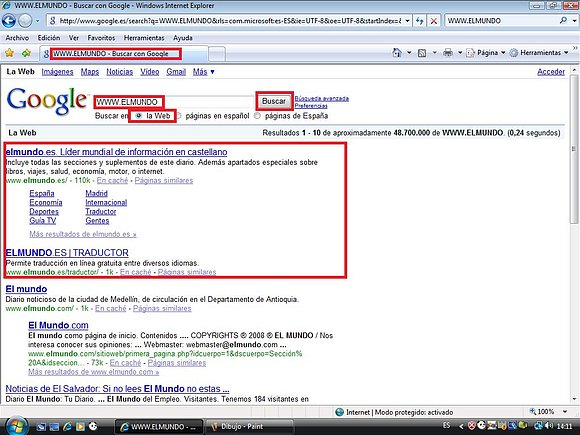Switch to 'Dibujo - Paint' taskbar window

[249, 426]
